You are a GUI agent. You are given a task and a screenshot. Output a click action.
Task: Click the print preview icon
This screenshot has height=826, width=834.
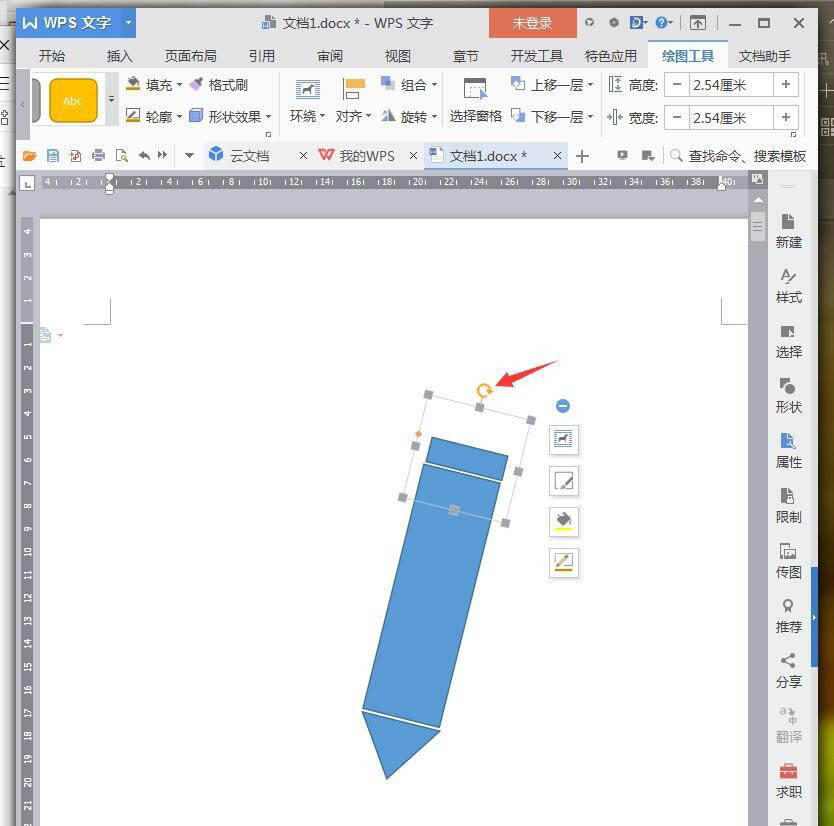pos(122,155)
